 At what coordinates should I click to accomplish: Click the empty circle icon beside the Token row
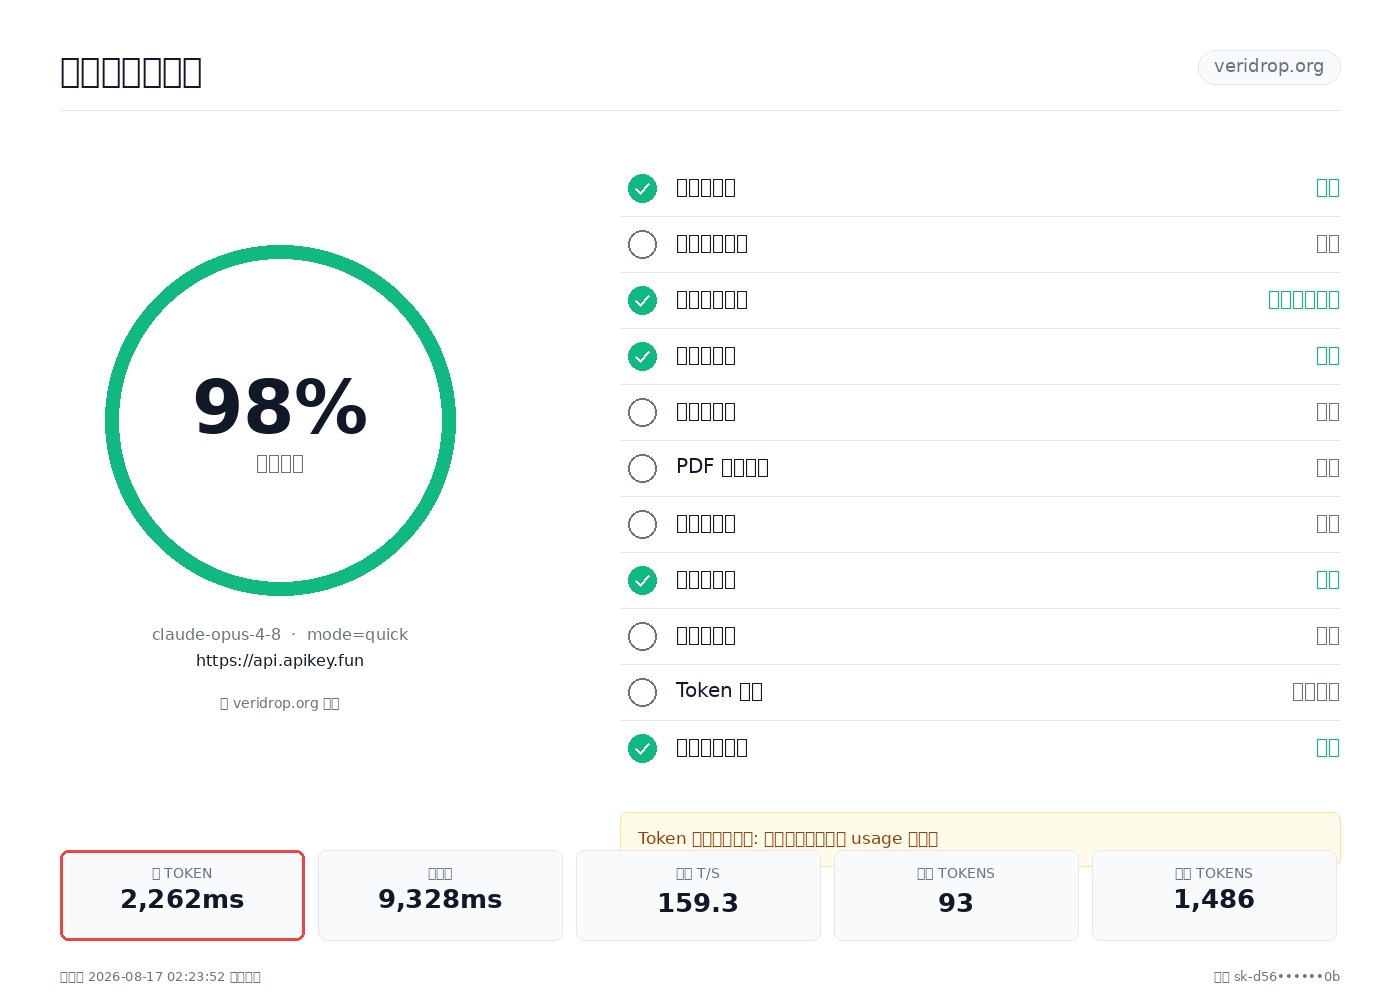pyautogui.click(x=642, y=692)
